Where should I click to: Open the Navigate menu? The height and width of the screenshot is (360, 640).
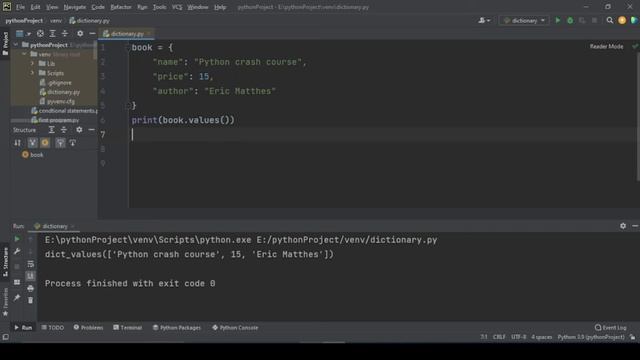[x=75, y=7]
